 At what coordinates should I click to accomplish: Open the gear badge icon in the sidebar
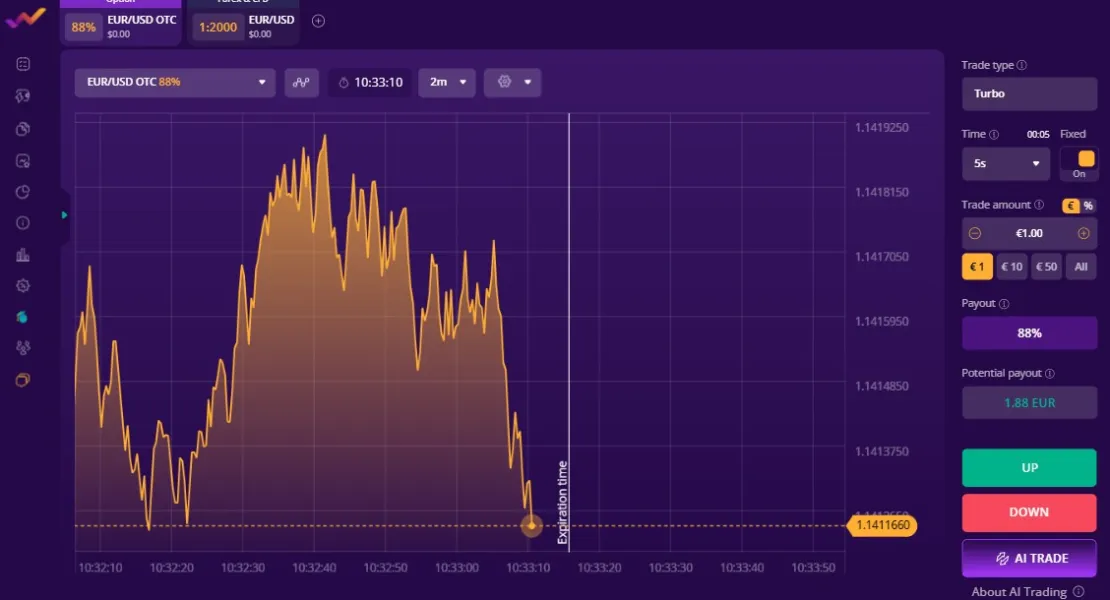[x=23, y=286]
